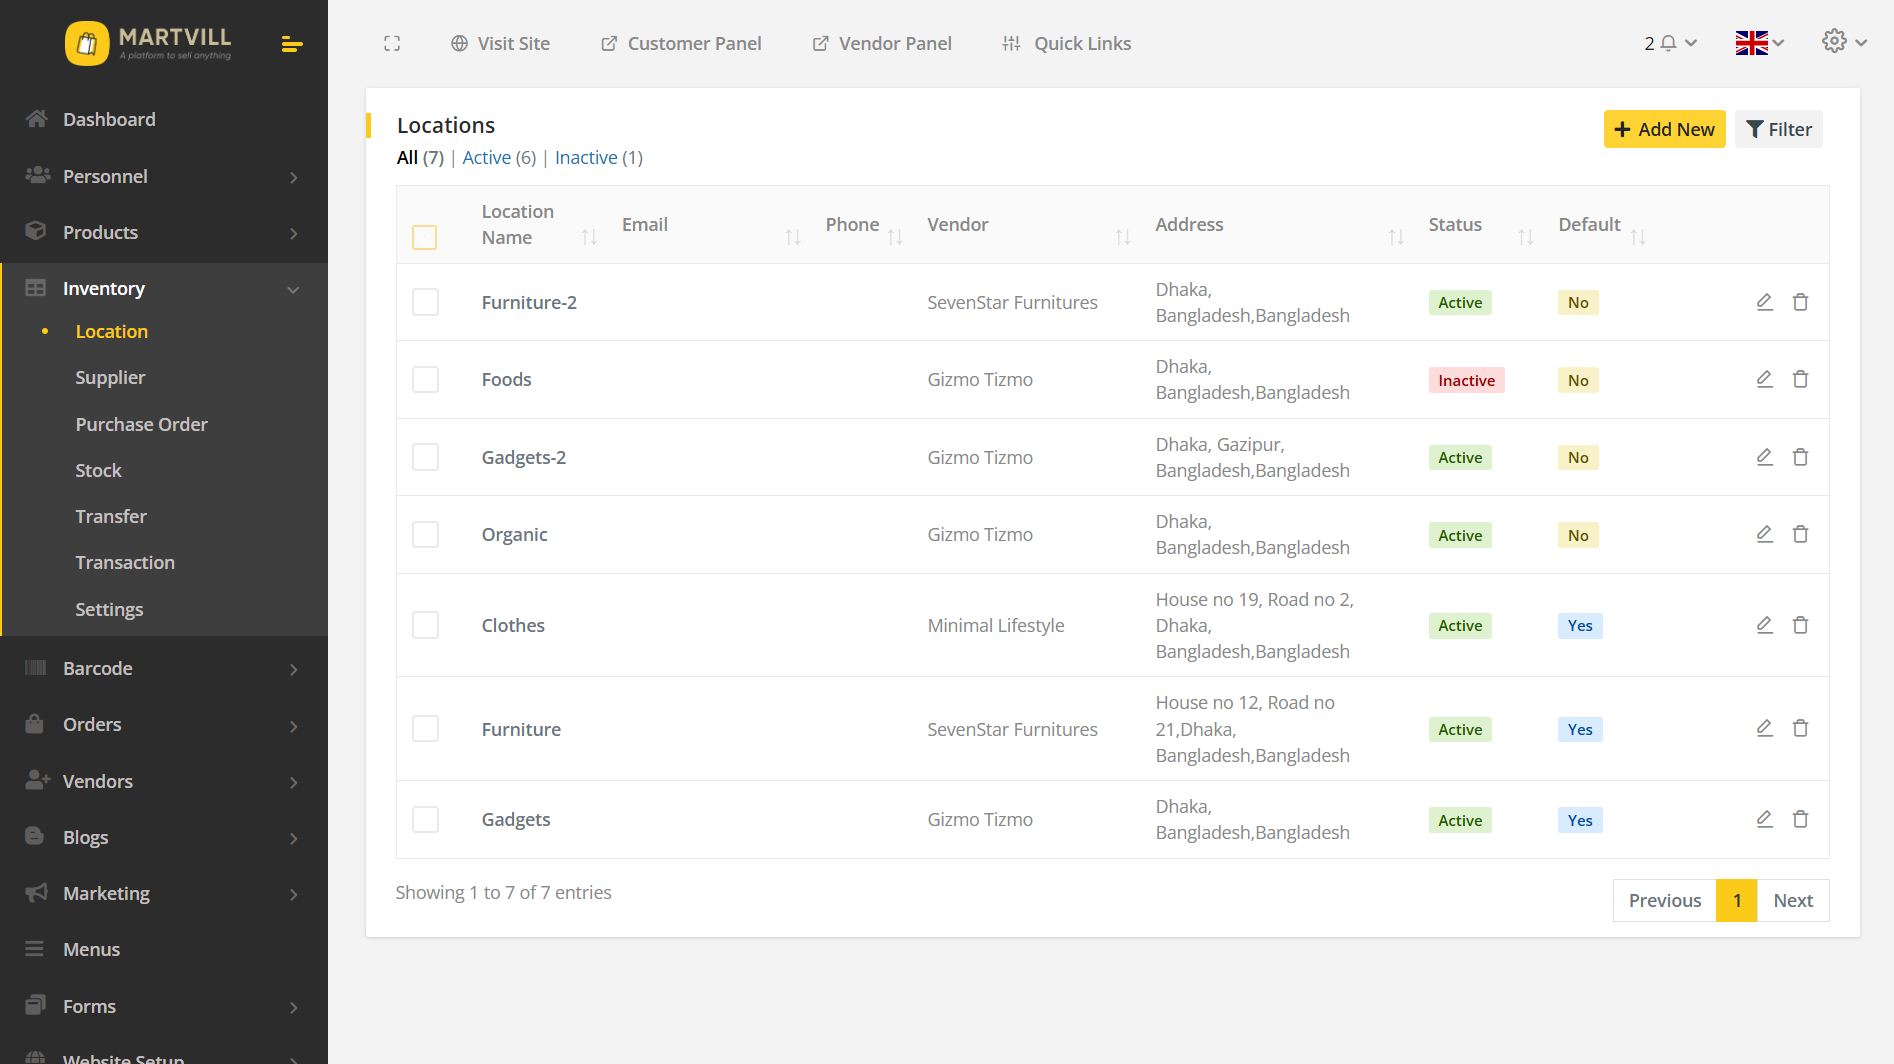Screen dimensions: 1894x1064
Task: Open Purchase Order in the Inventory submenu
Action: pos(141,424)
